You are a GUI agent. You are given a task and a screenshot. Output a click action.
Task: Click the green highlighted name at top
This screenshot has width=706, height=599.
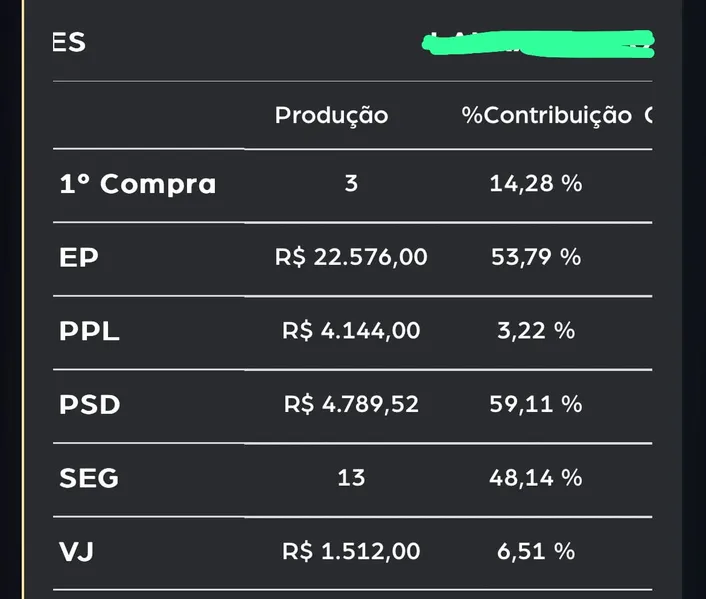(538, 43)
